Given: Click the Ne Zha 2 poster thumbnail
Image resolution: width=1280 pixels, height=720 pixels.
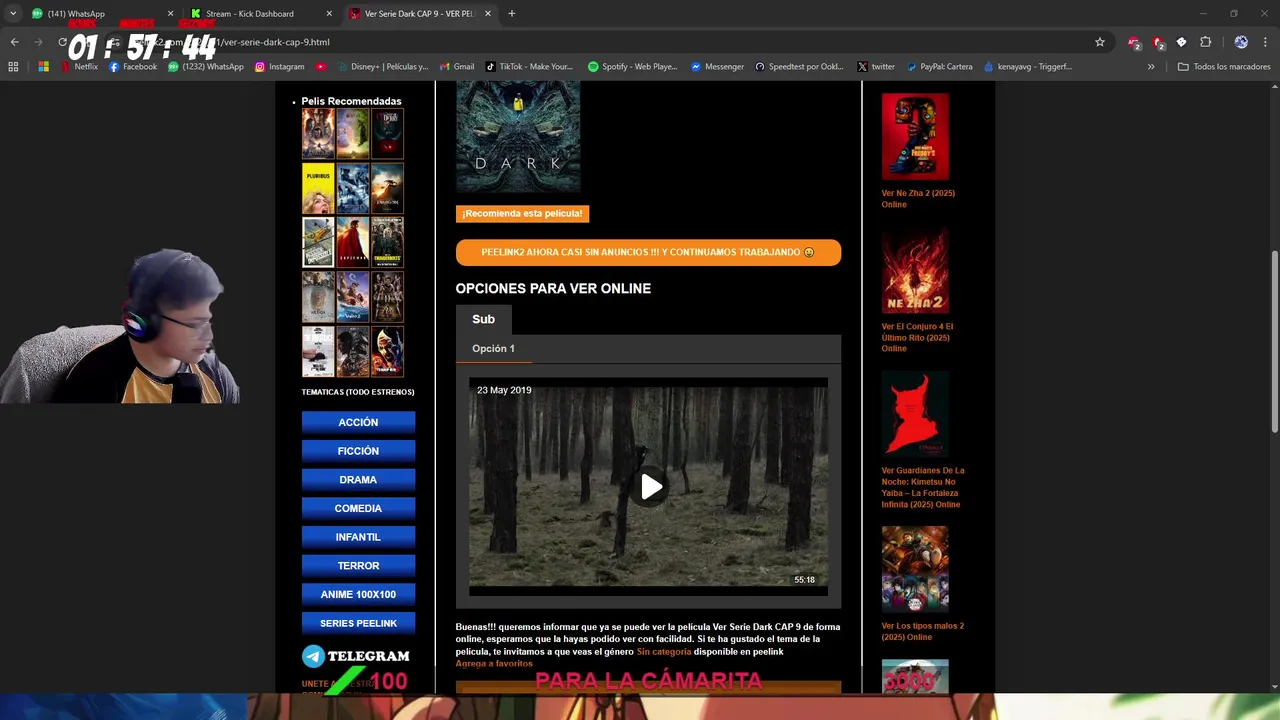Looking at the screenshot, I should pyautogui.click(x=915, y=270).
